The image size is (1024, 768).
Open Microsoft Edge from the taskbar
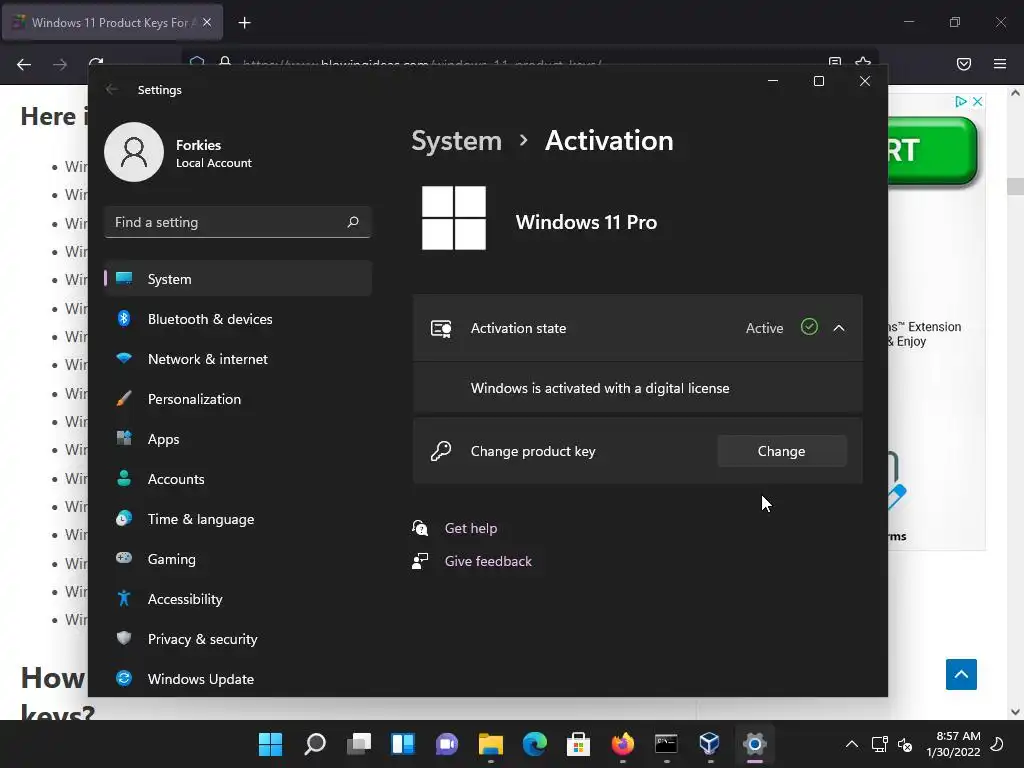(534, 744)
